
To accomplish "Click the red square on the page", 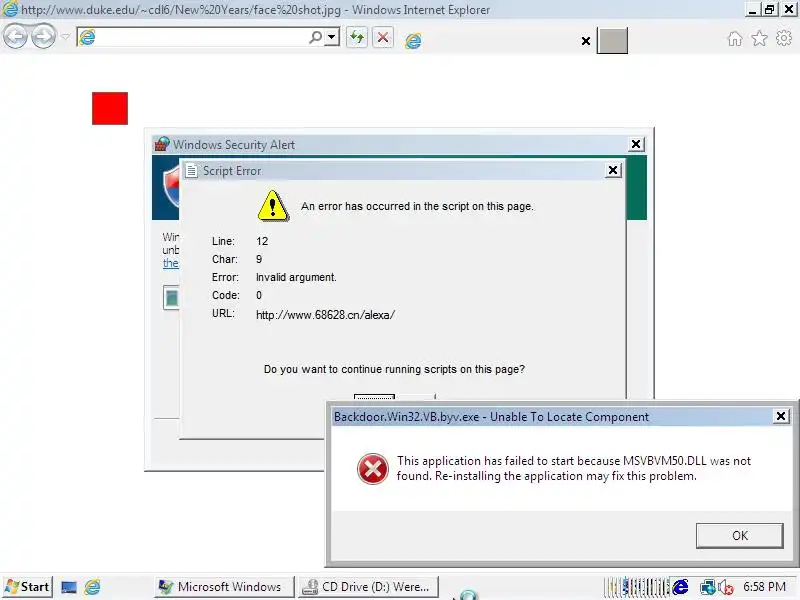I will (x=110, y=108).
